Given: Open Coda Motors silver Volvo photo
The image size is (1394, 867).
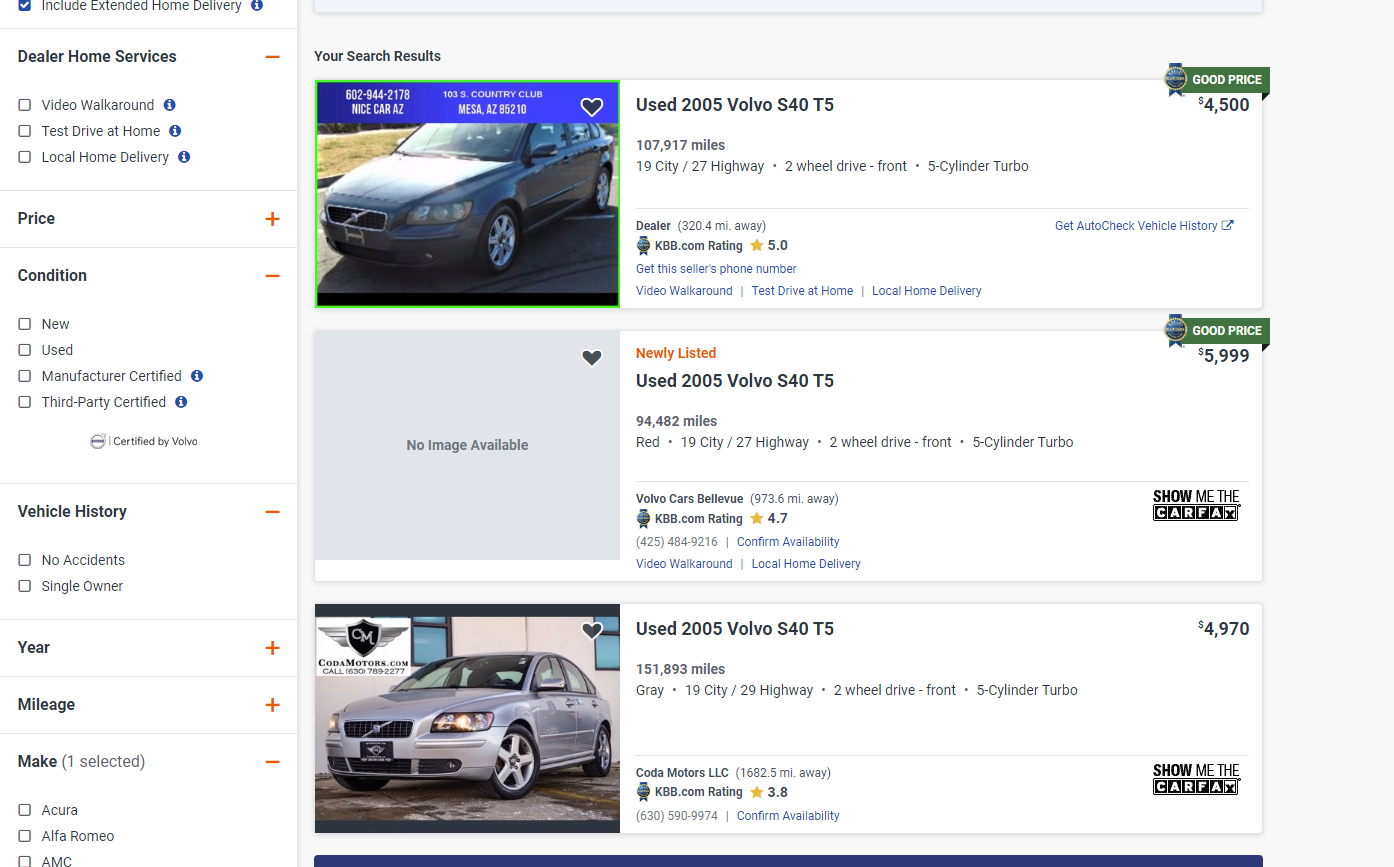Looking at the screenshot, I should 468,718.
